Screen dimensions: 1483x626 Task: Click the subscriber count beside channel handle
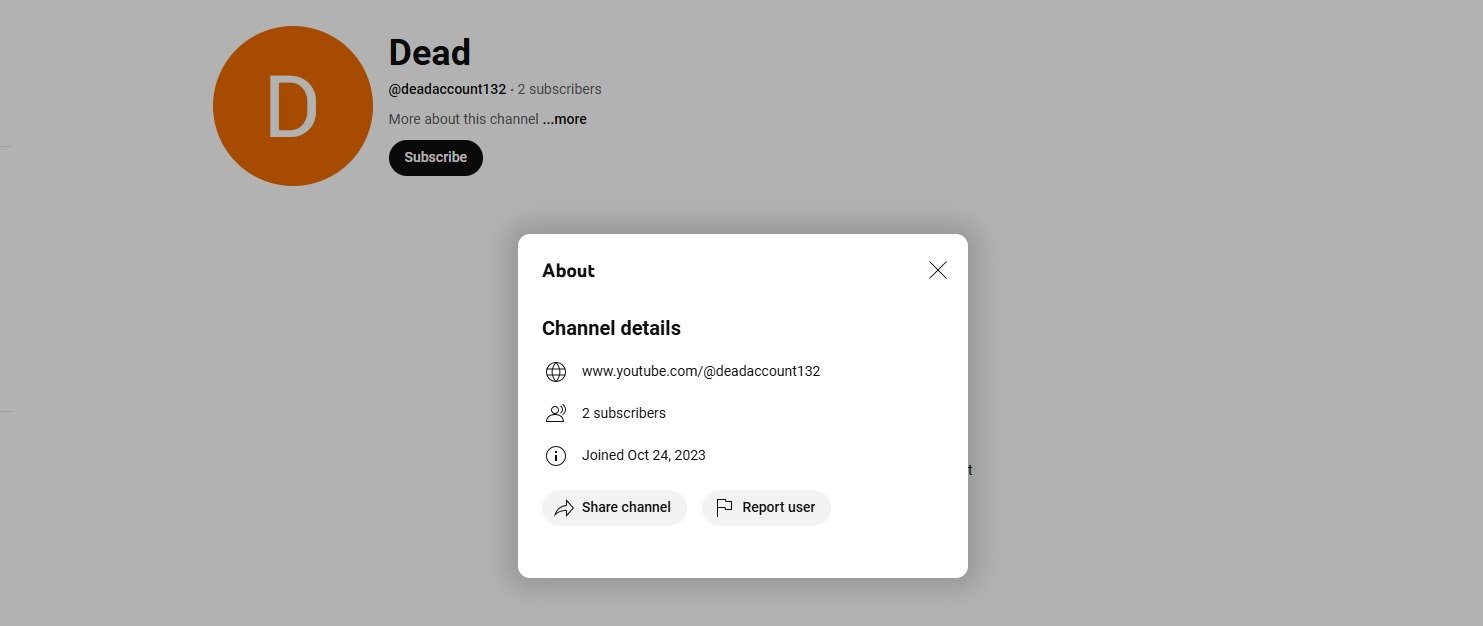[559, 89]
